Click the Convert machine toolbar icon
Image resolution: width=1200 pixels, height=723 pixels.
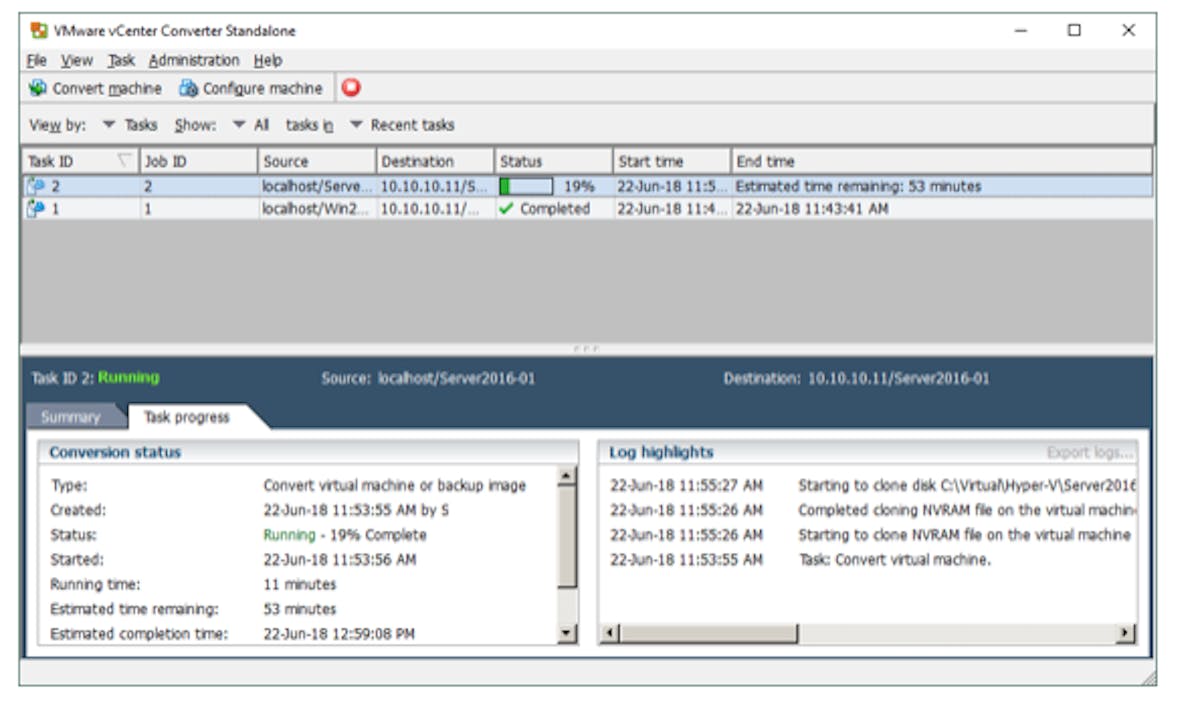click(x=38, y=88)
